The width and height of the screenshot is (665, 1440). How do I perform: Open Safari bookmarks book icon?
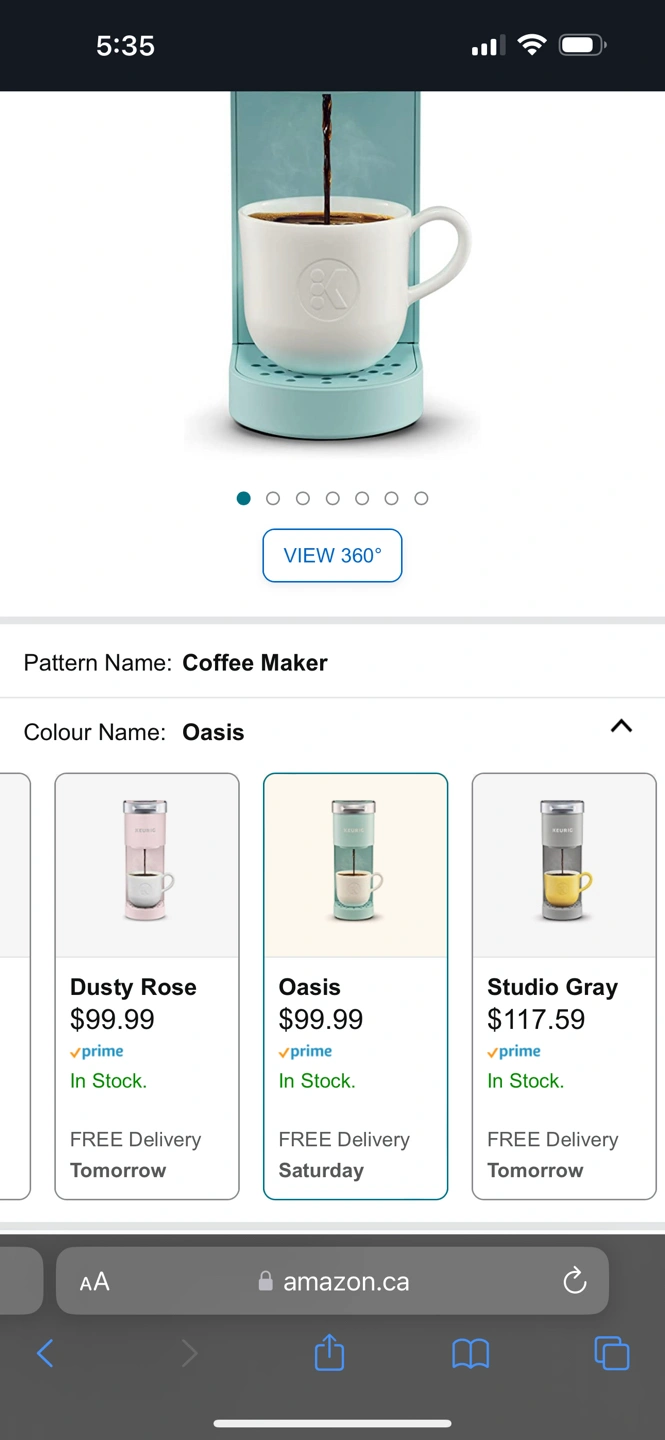[x=470, y=1354]
